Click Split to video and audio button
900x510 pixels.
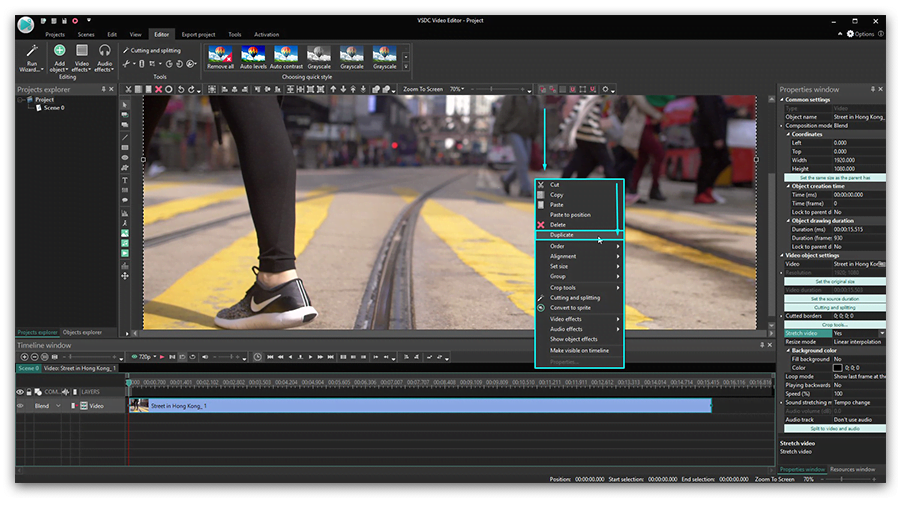pos(835,429)
